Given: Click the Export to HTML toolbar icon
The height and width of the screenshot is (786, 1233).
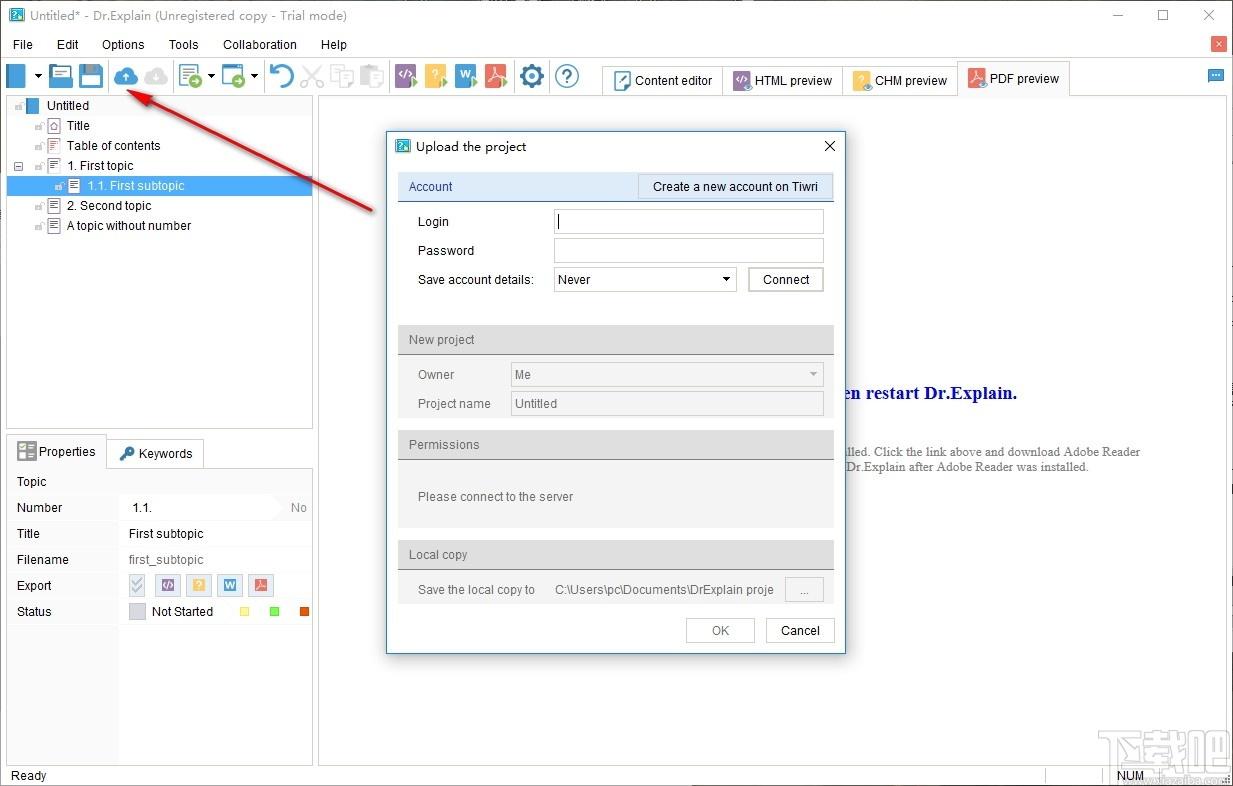Looking at the screenshot, I should pyautogui.click(x=406, y=76).
